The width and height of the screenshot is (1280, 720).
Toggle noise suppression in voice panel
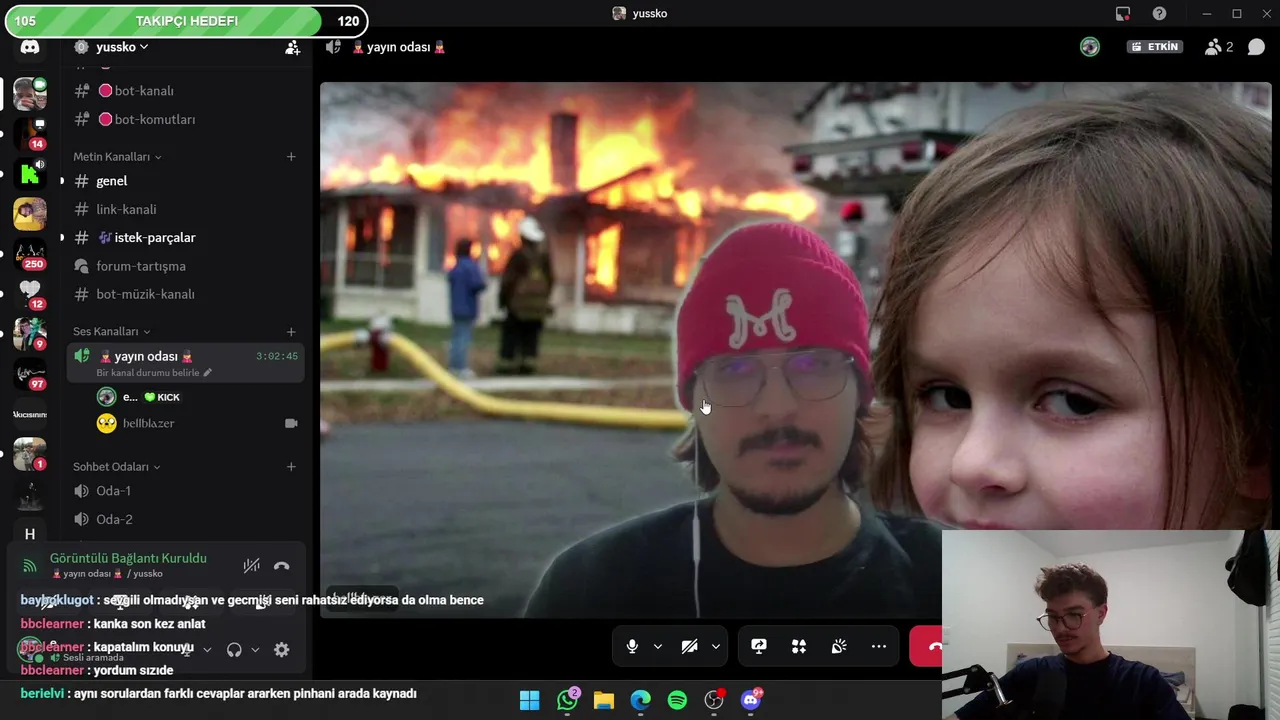252,565
